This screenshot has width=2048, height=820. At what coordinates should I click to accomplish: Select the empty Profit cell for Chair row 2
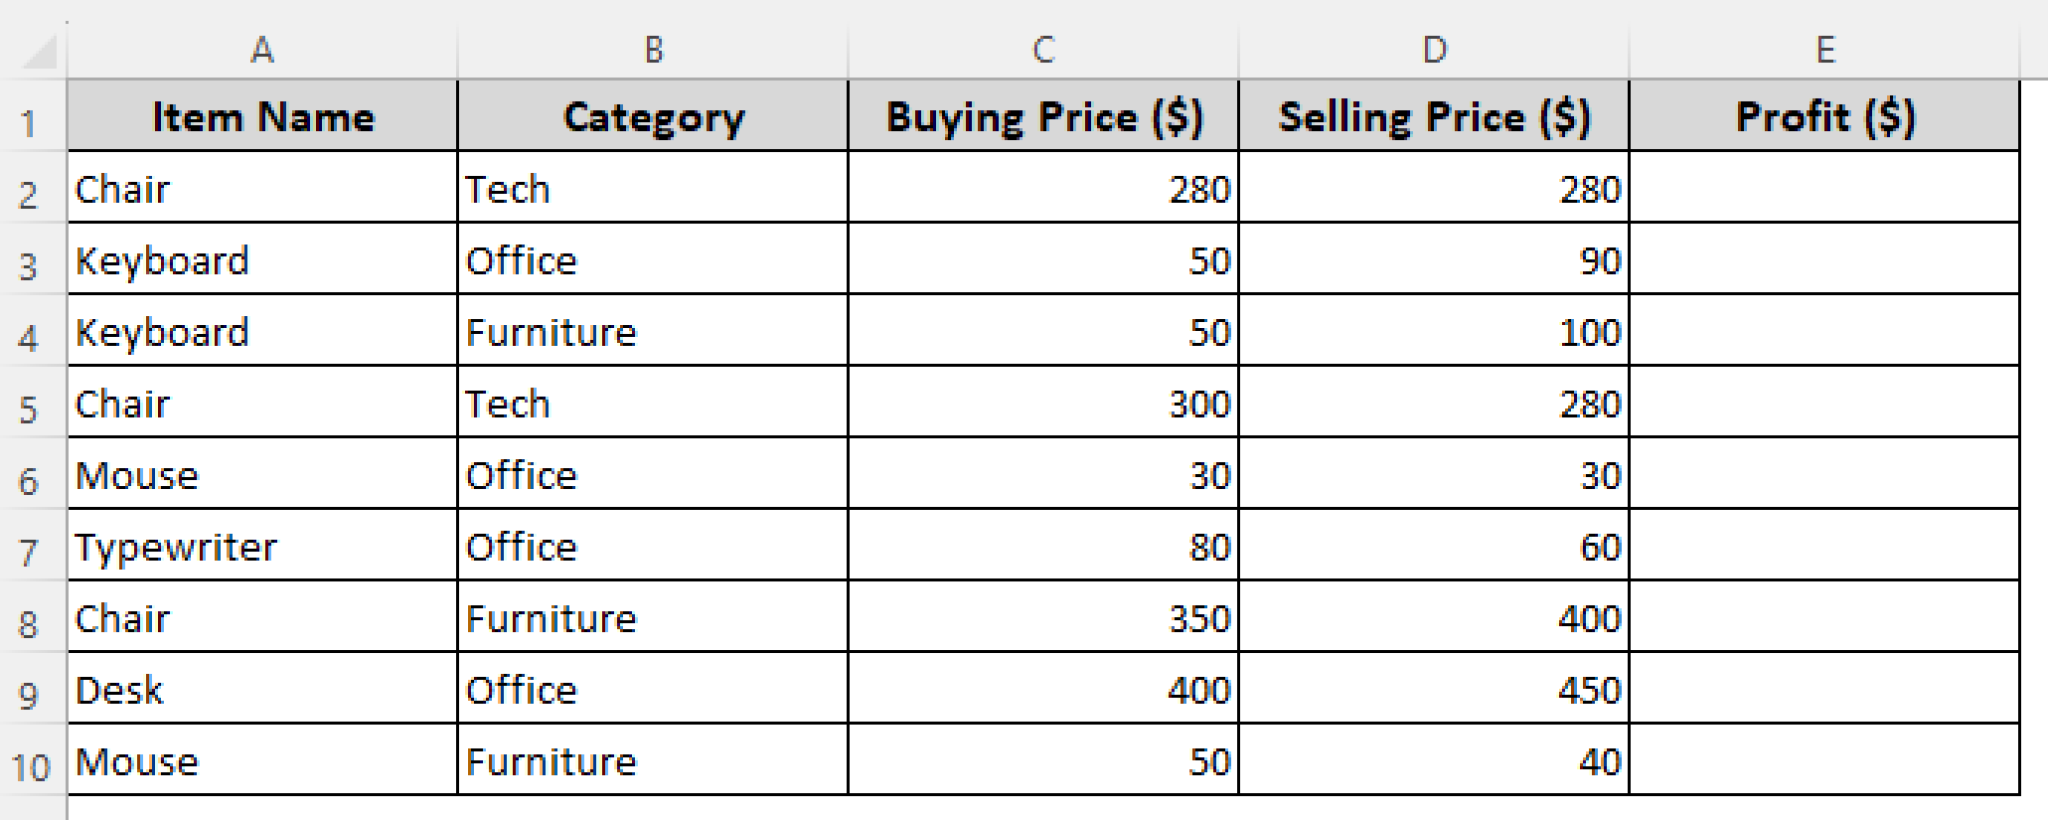coord(1826,188)
